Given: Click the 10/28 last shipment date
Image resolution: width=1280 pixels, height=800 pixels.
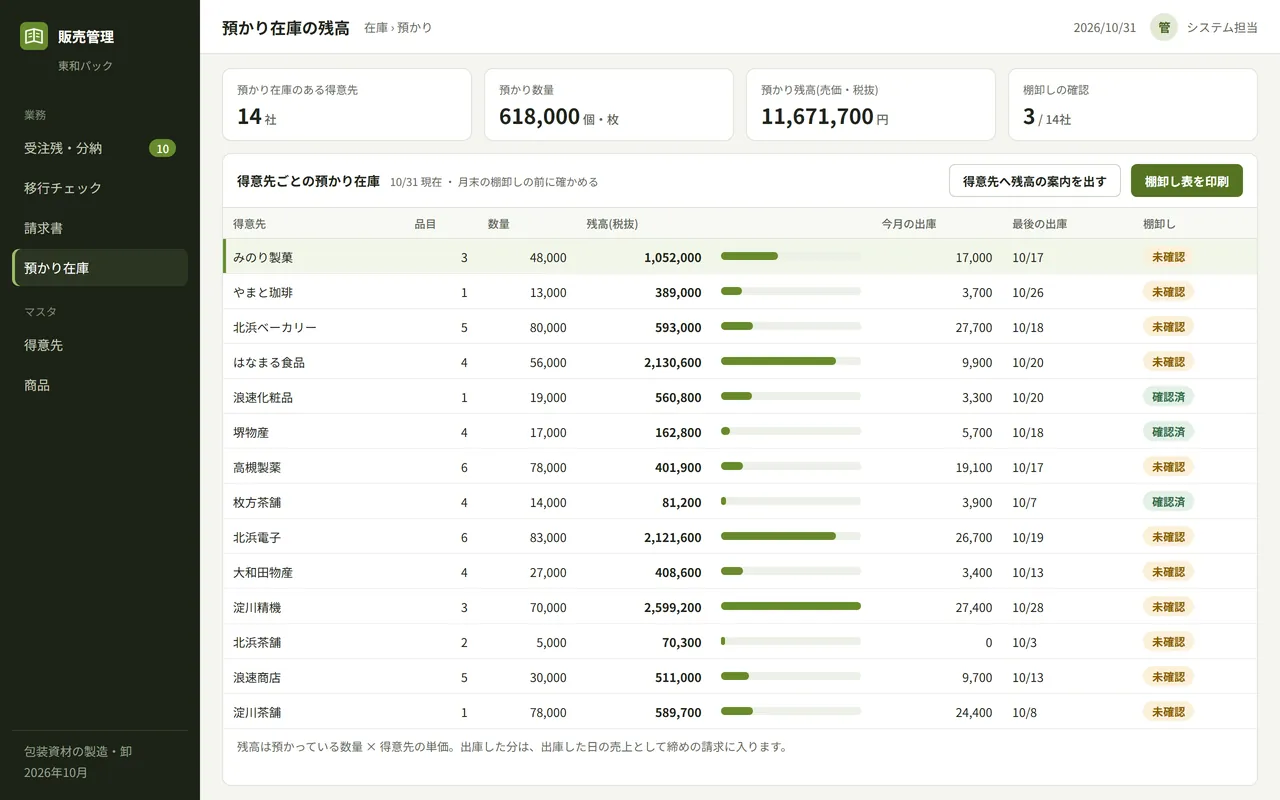Looking at the screenshot, I should click(x=1028, y=607).
